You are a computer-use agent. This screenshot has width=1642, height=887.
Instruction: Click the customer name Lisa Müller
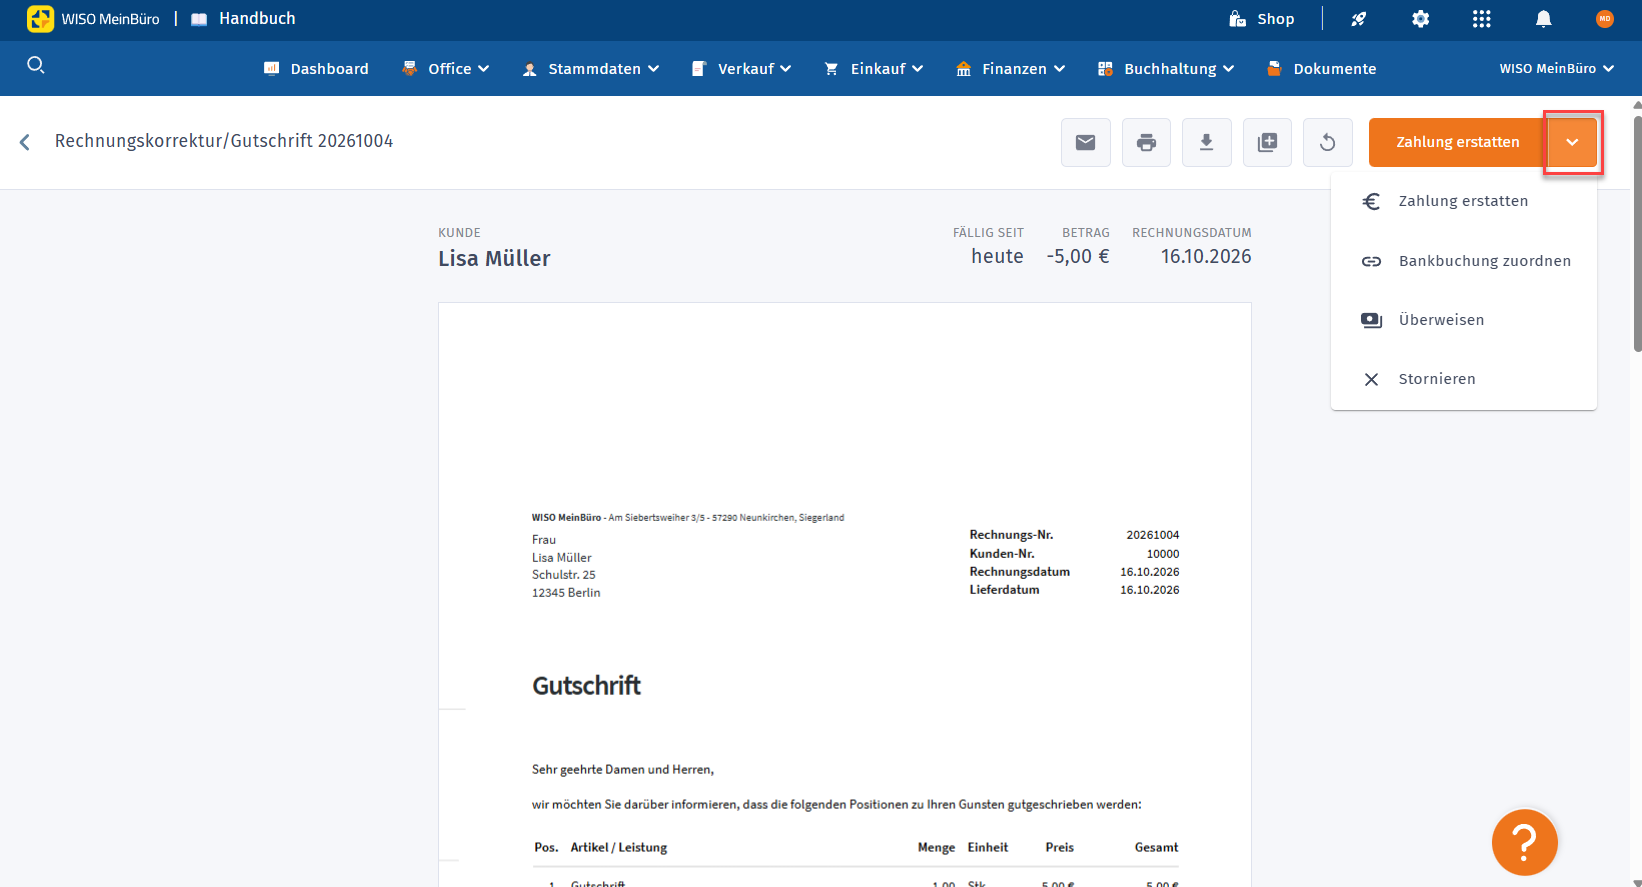(494, 258)
